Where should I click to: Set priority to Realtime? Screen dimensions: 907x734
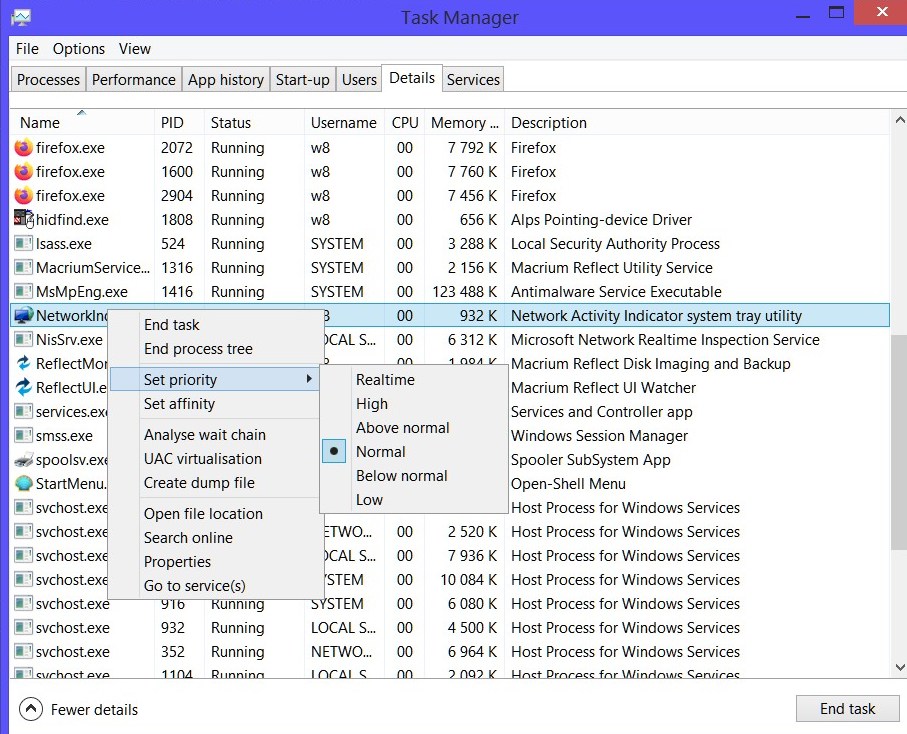[385, 380]
